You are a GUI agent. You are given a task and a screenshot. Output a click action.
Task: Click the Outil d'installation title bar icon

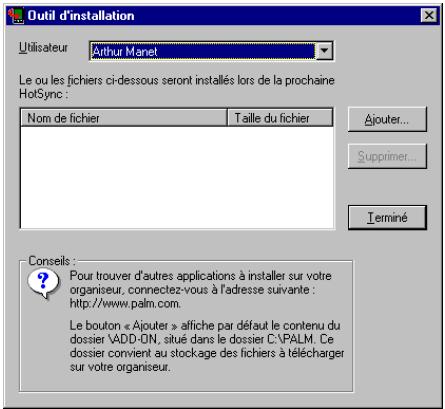click(x=16, y=15)
